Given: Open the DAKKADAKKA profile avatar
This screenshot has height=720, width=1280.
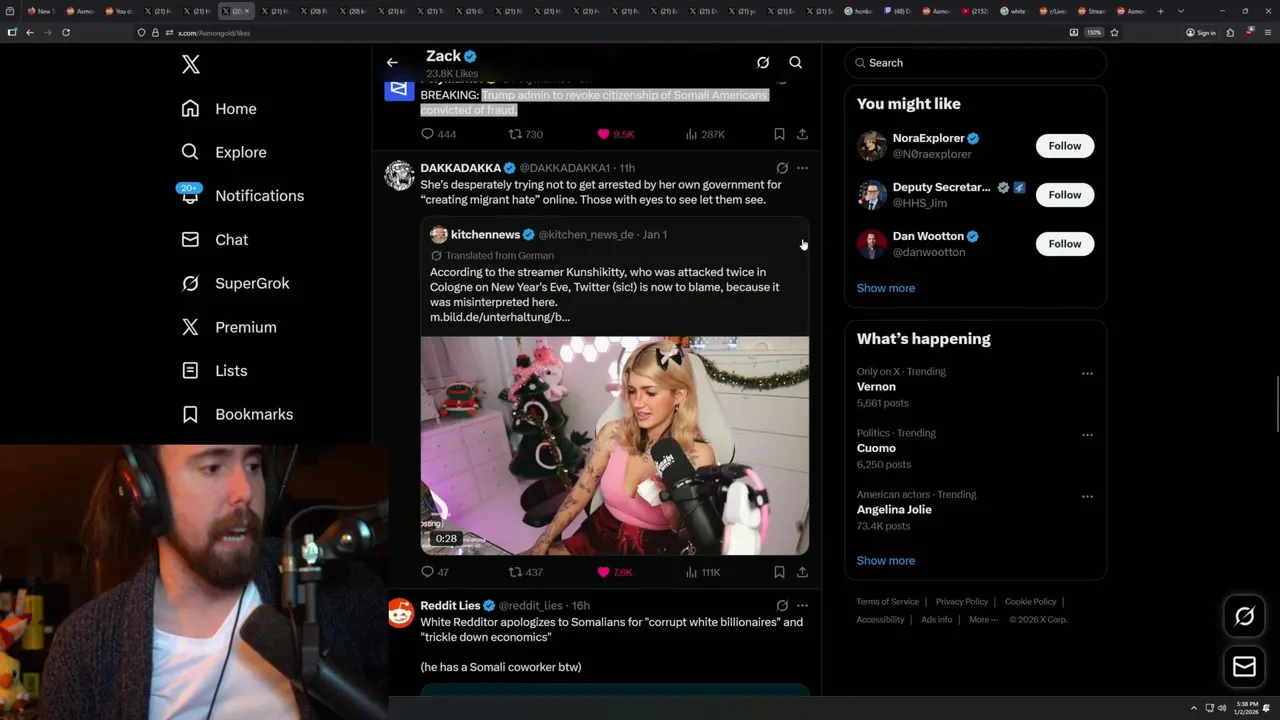Looking at the screenshot, I should click(x=399, y=175).
